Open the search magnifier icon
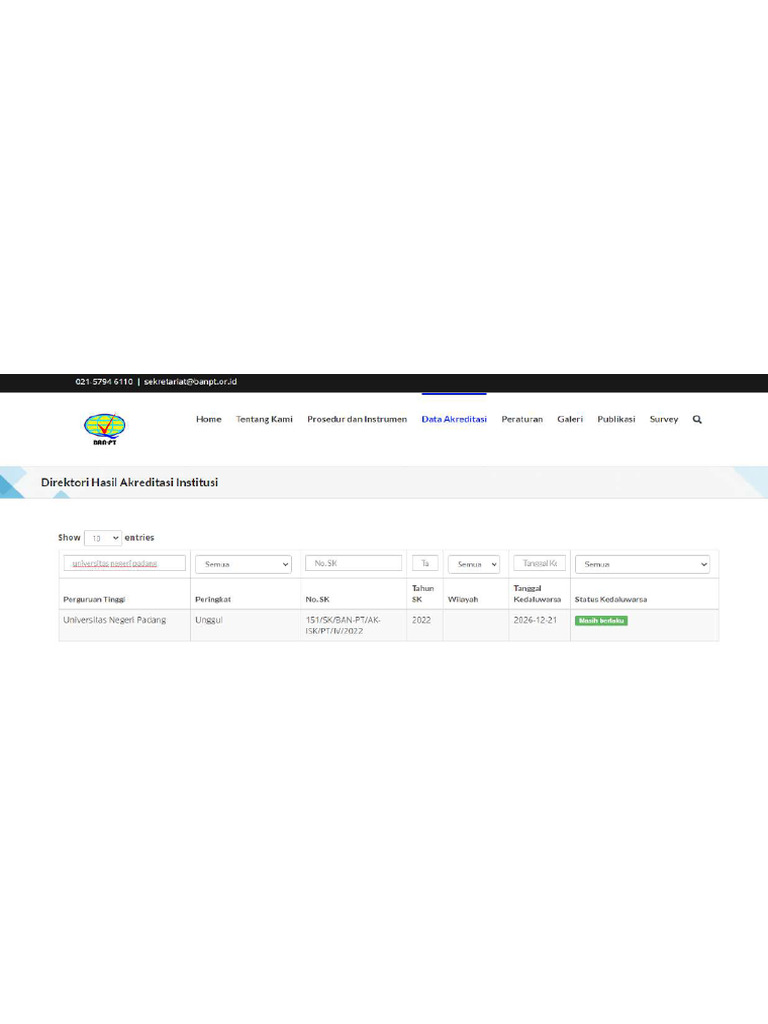The image size is (768, 1024). coord(697,419)
